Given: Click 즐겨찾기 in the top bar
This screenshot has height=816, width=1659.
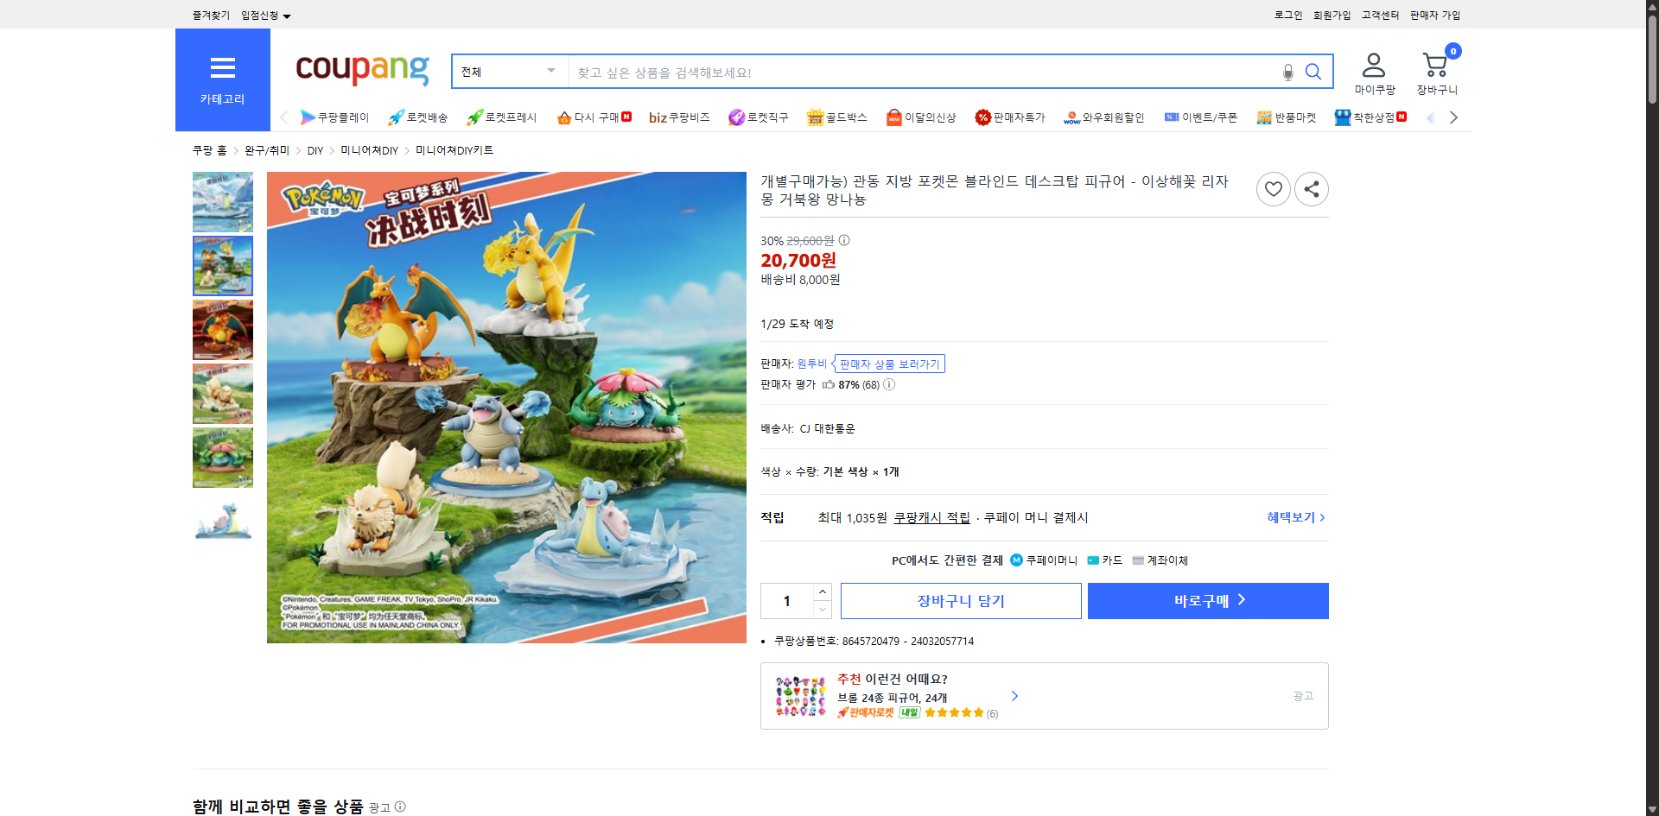Looking at the screenshot, I should [x=211, y=15].
